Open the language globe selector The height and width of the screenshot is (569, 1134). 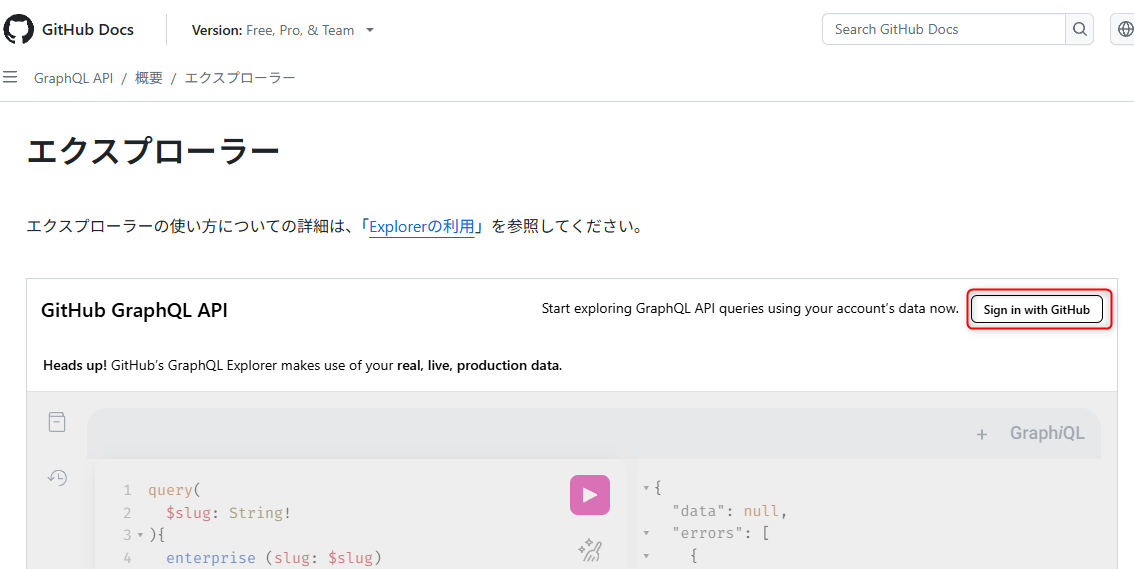[x=1125, y=30]
